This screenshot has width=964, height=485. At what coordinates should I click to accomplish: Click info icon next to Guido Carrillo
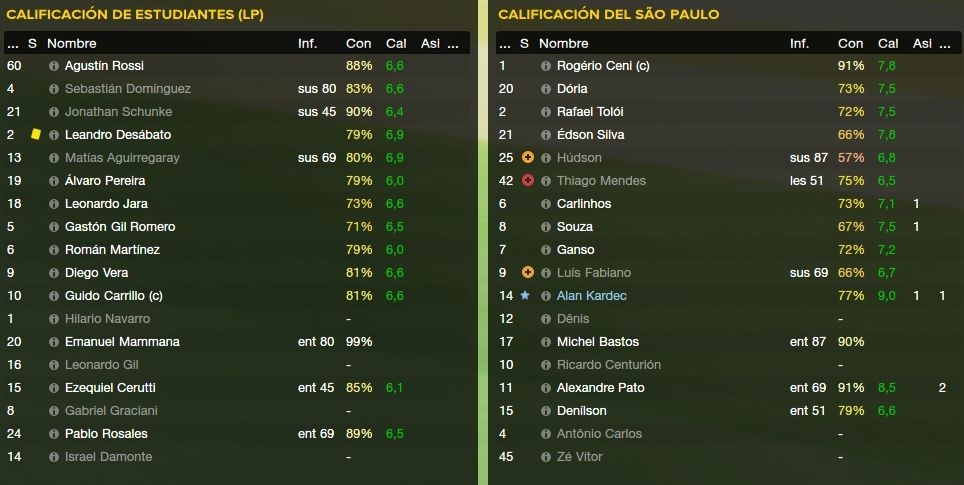54,296
